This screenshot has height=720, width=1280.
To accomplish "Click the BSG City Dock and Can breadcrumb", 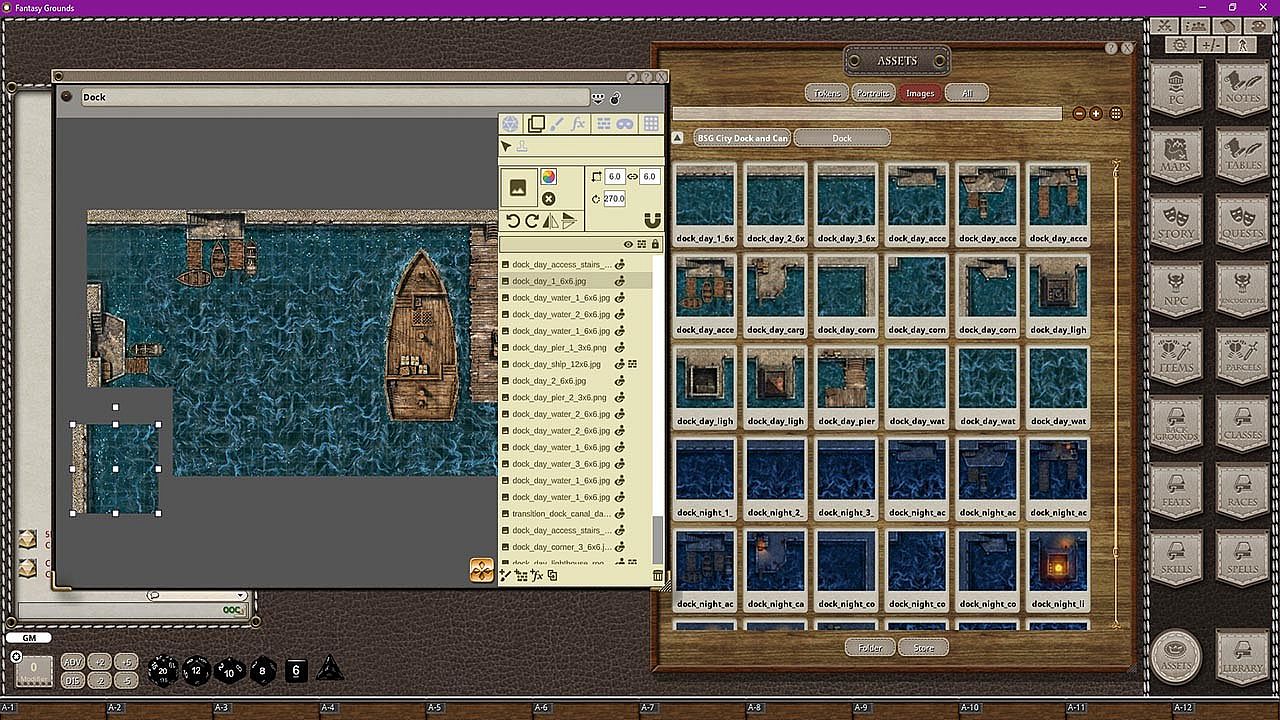I will click(742, 138).
